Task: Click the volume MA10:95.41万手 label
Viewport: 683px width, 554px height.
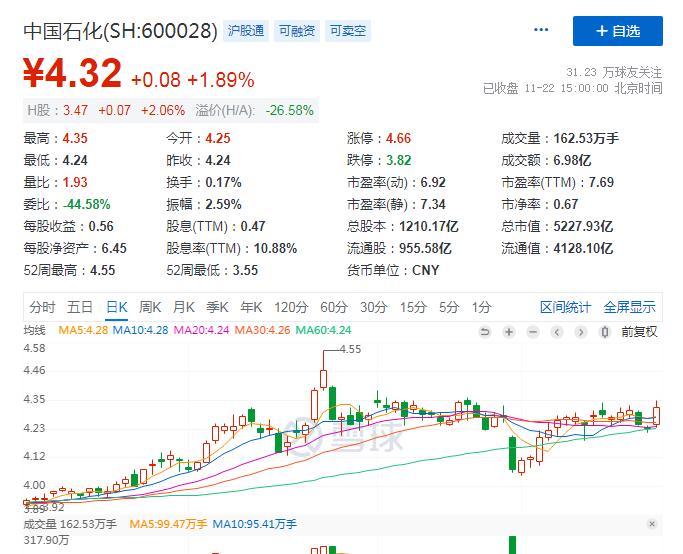Action: pos(255,524)
